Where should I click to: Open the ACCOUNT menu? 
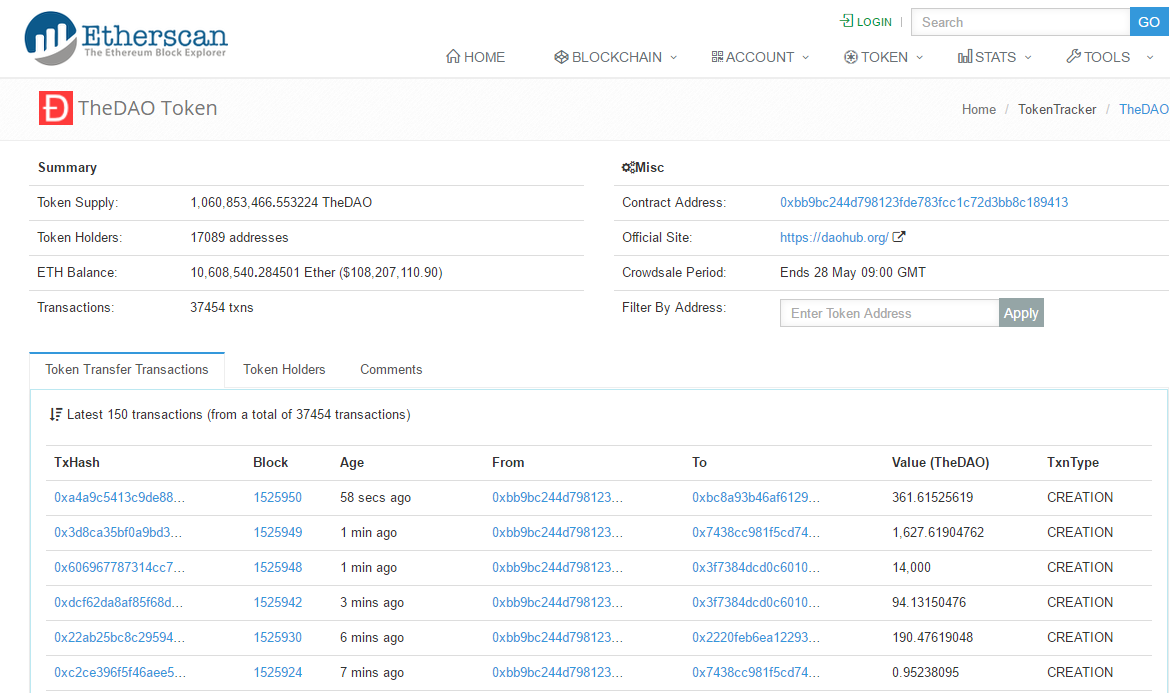[x=760, y=57]
